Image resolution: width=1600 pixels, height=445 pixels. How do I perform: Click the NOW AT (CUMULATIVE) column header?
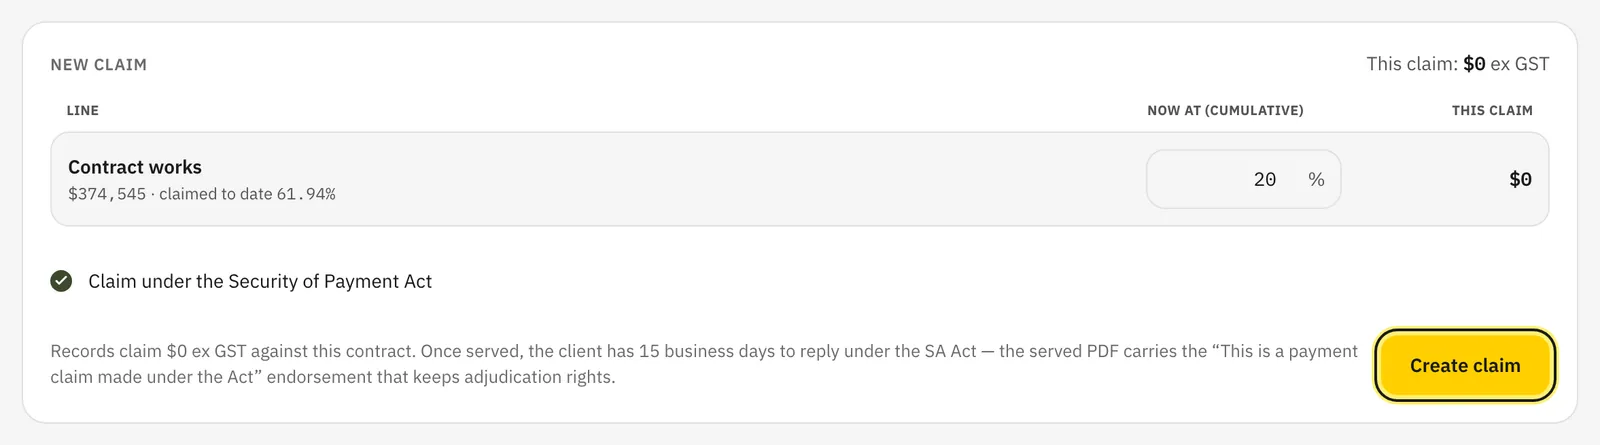click(x=1225, y=110)
